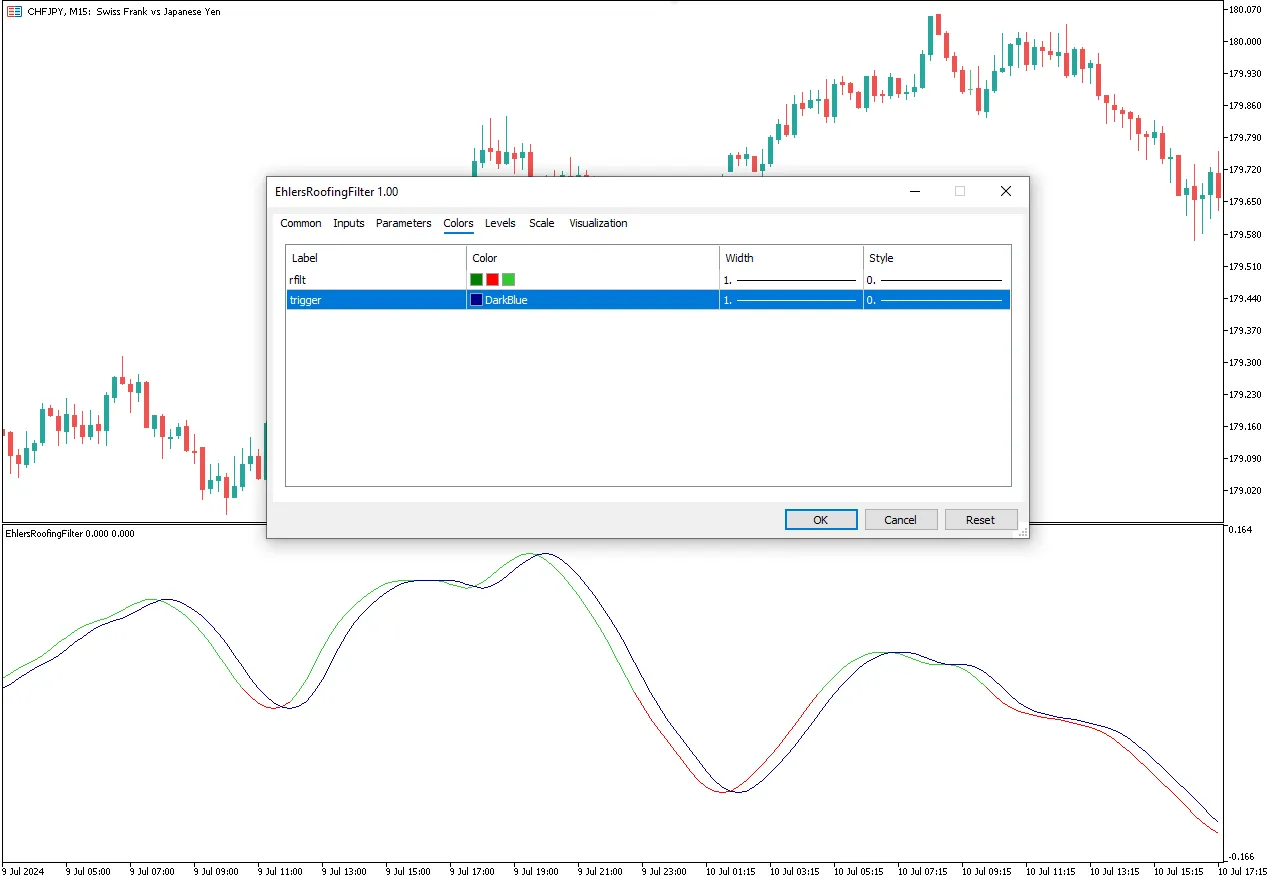Viewport: 1274px width, 882px height.
Task: Switch to the Common tab
Action: (300, 223)
